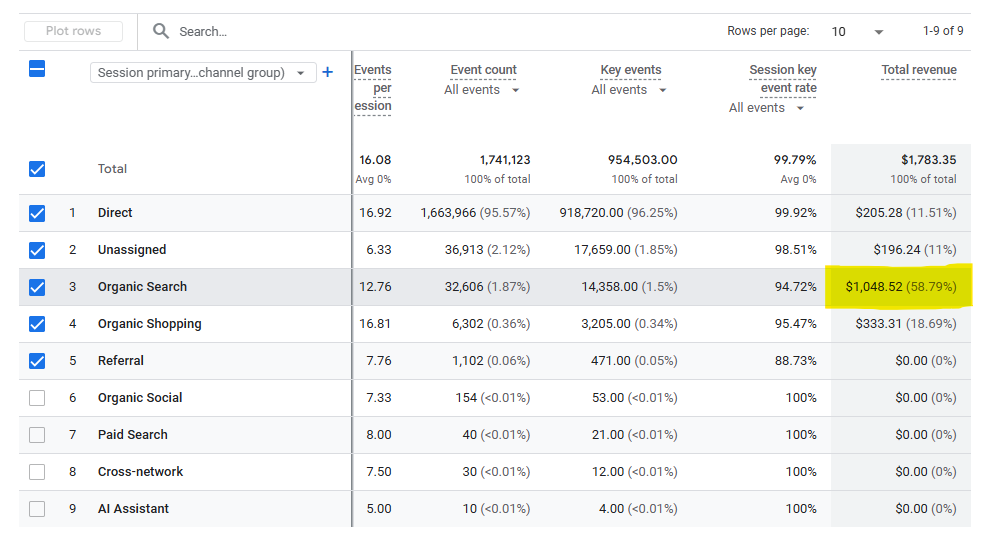The height and width of the screenshot is (538, 989).
Task: Select the Organic Shopping channel name
Action: (149, 324)
